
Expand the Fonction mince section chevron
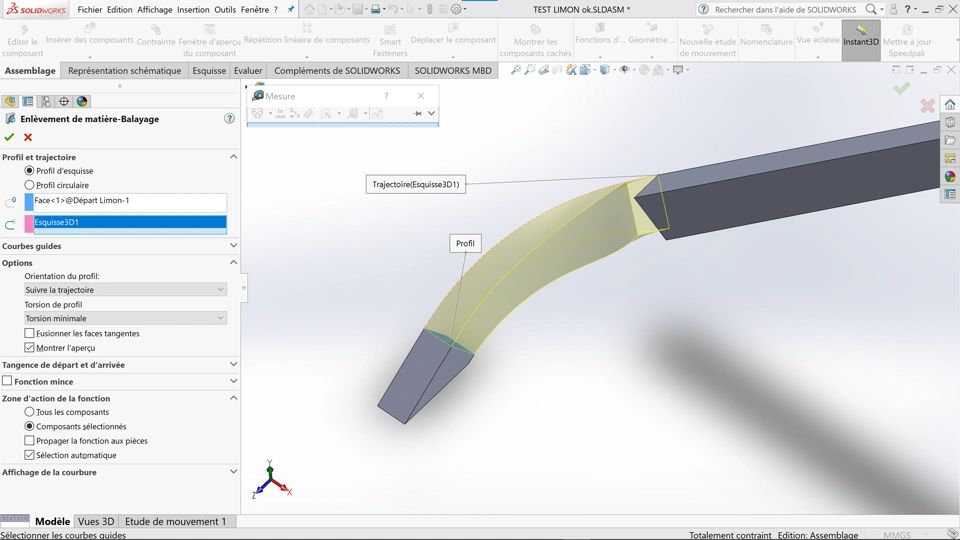(x=233, y=381)
